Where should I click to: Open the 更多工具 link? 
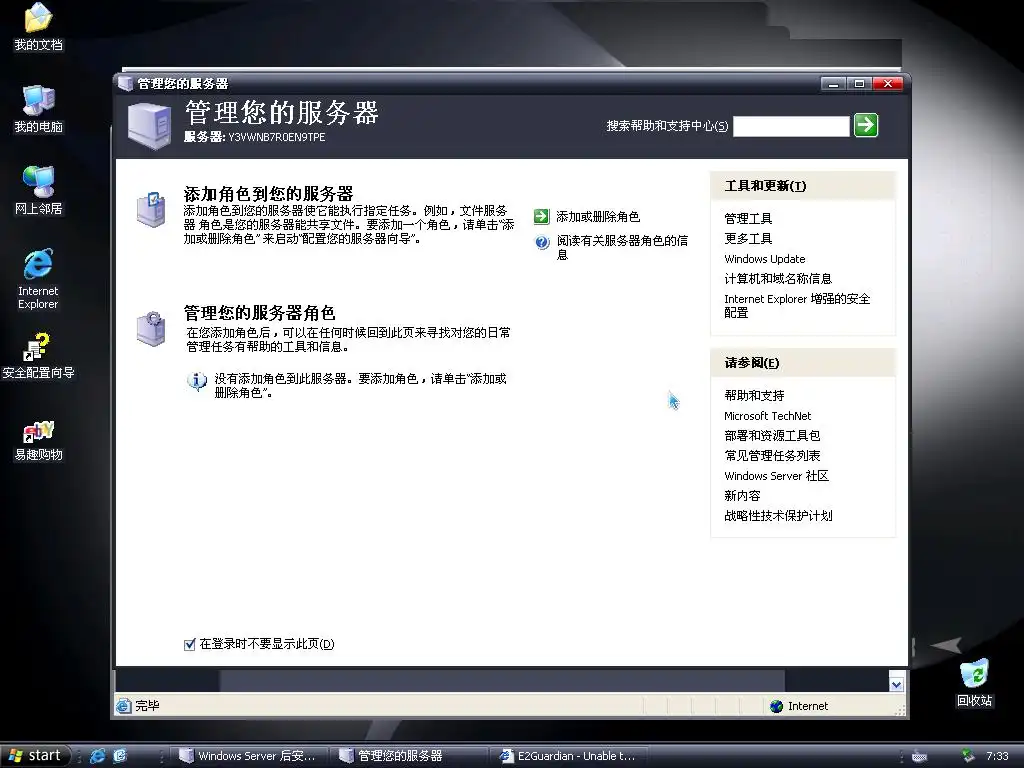click(748, 238)
